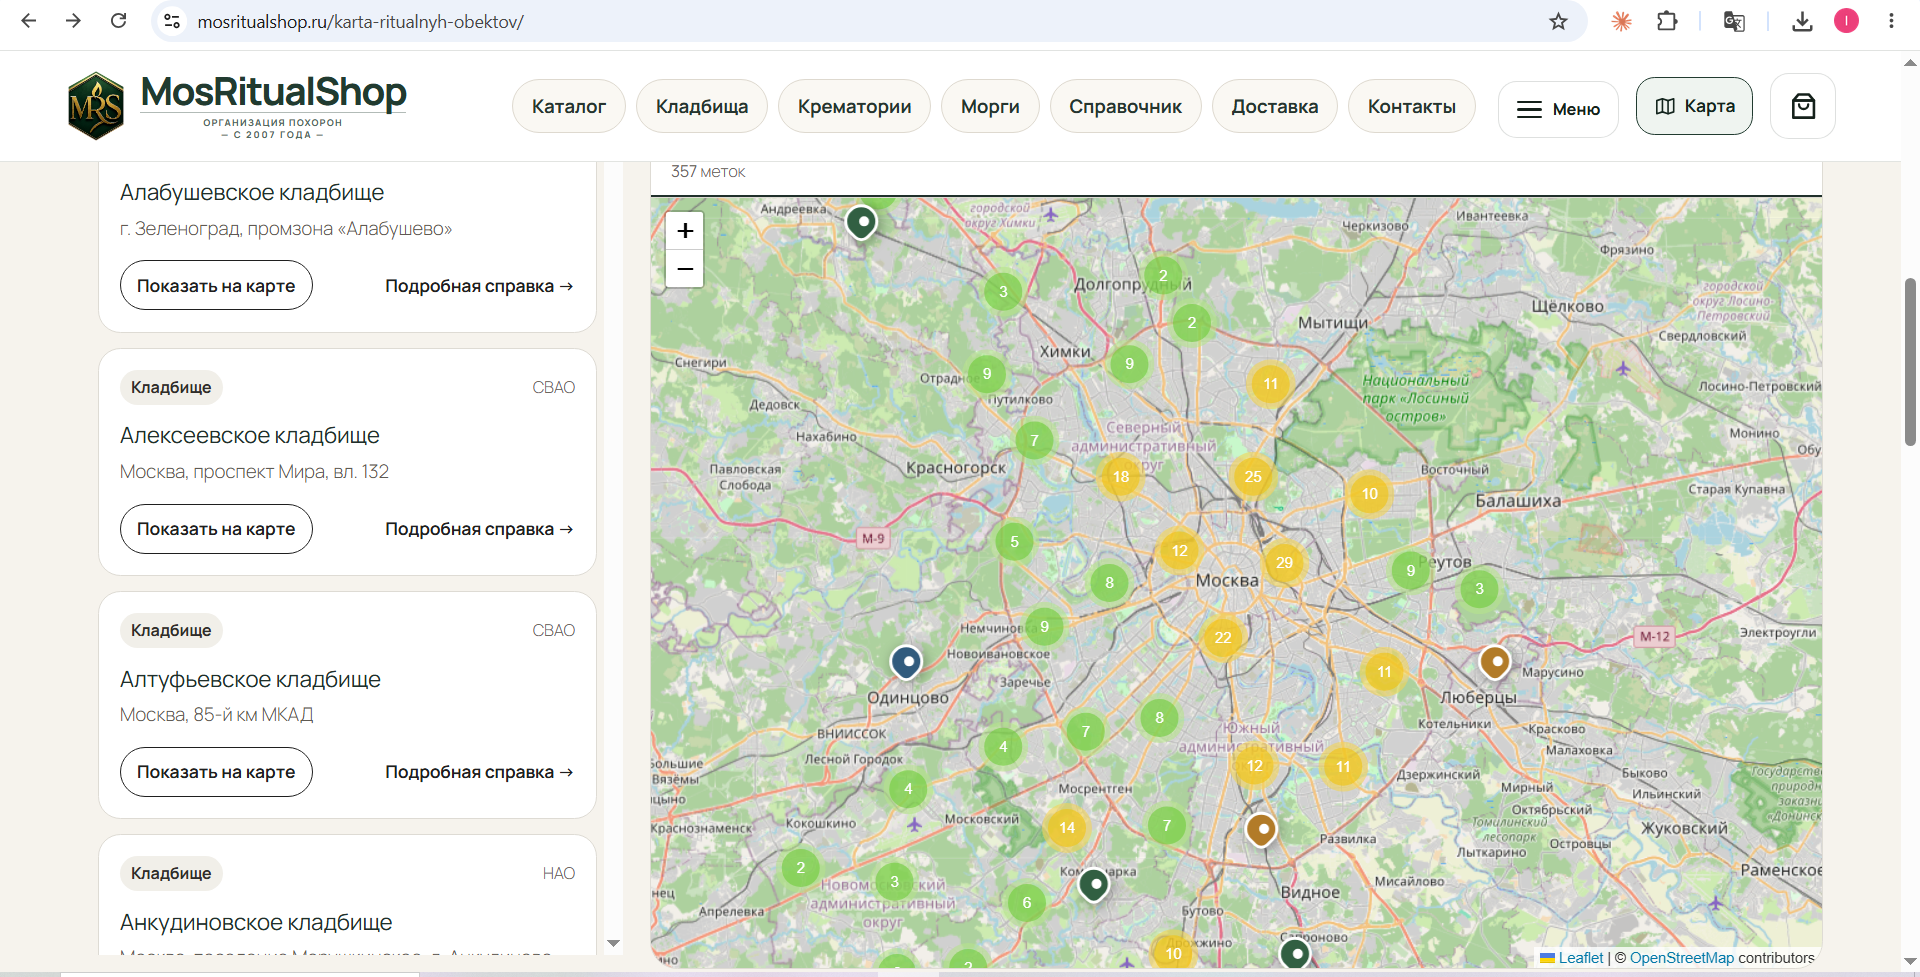
Task: Click the Алабушевское кладбище title
Action: click(x=252, y=193)
